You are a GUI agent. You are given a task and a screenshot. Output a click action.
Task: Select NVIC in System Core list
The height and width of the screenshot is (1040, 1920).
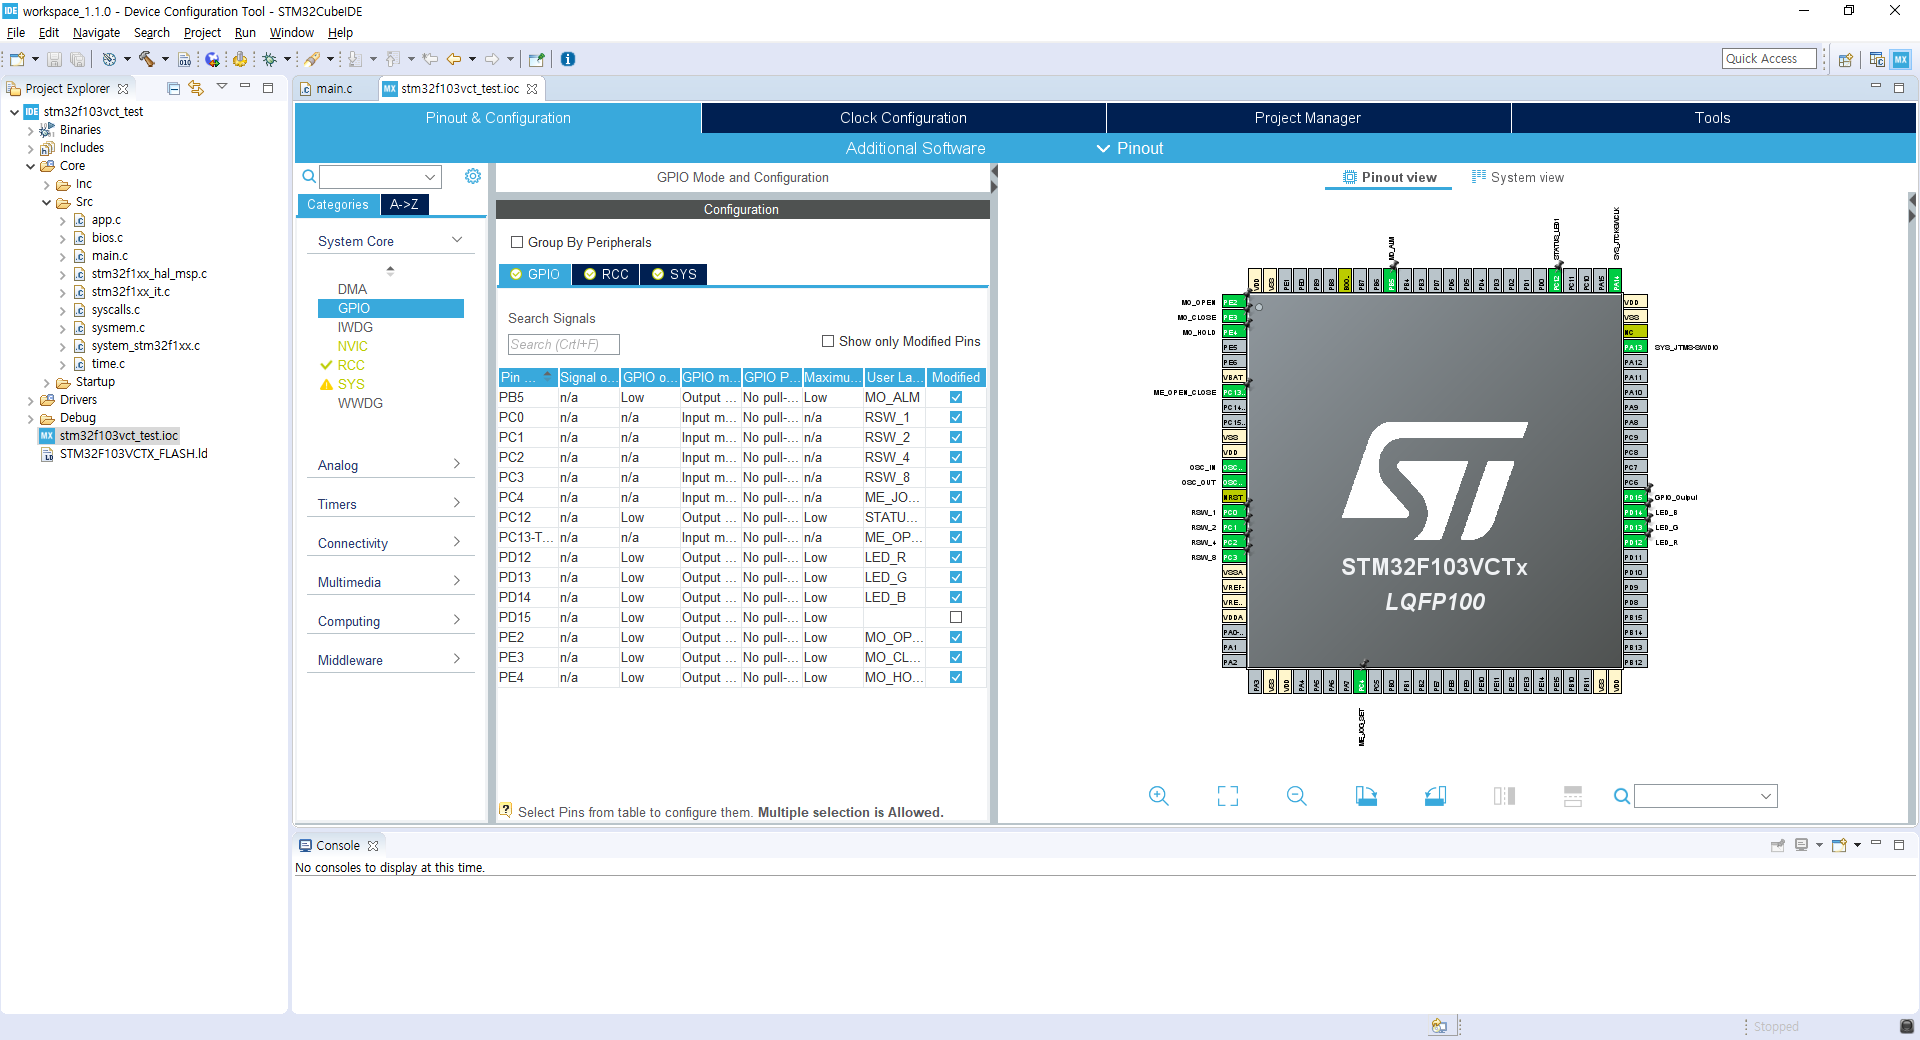[352, 346]
